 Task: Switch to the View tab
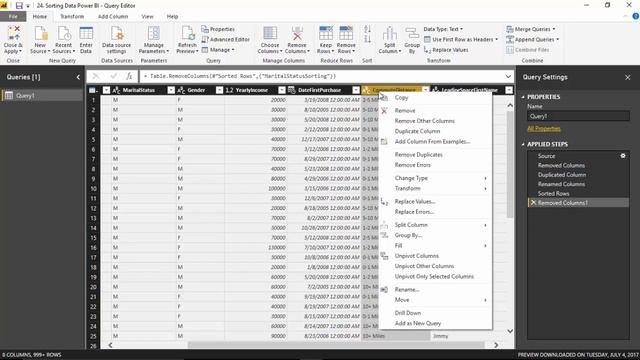147,17
